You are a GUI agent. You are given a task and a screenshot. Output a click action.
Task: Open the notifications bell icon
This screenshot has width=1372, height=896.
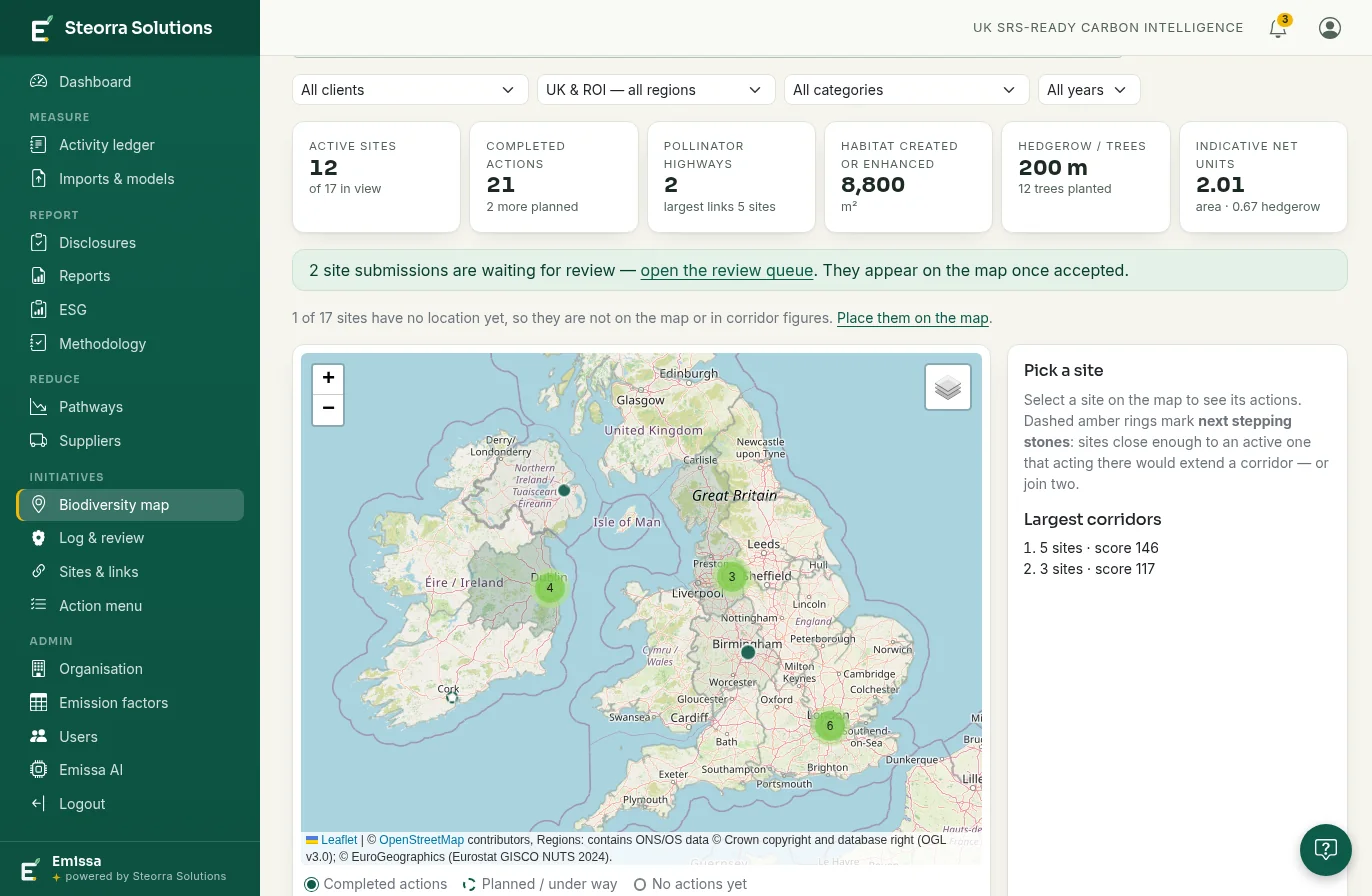(1278, 28)
